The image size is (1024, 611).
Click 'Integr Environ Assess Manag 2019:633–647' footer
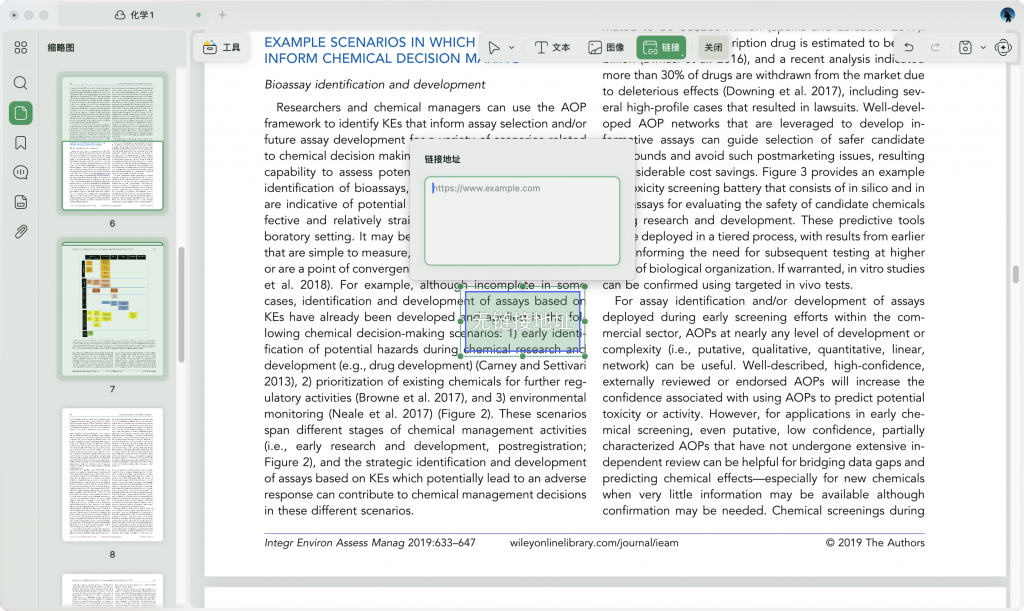(x=370, y=542)
